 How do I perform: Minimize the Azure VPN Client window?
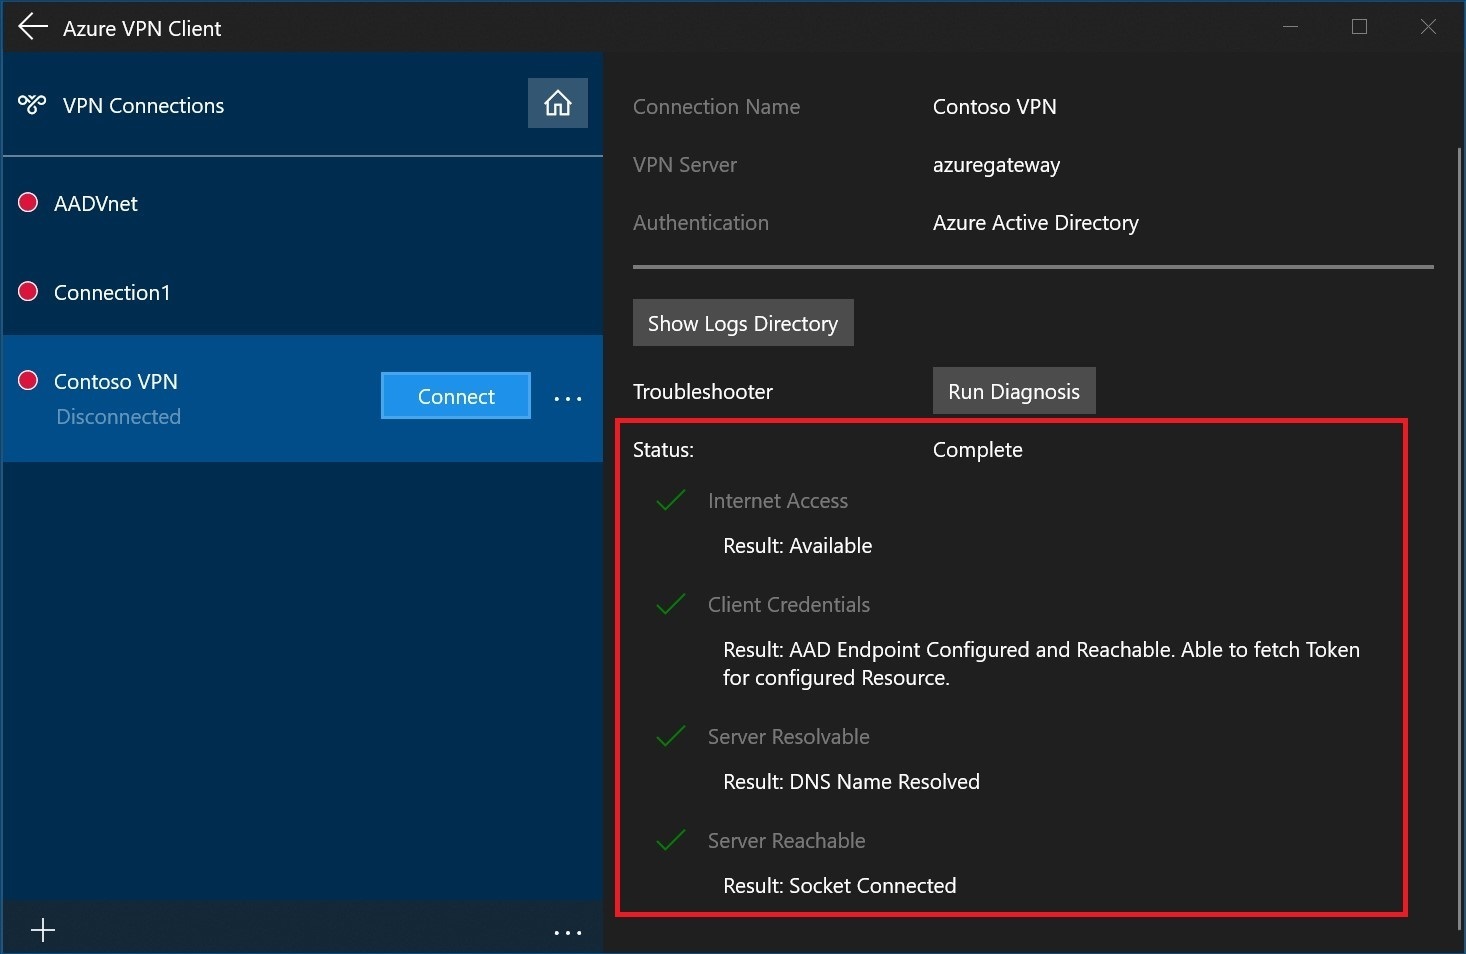click(1290, 27)
